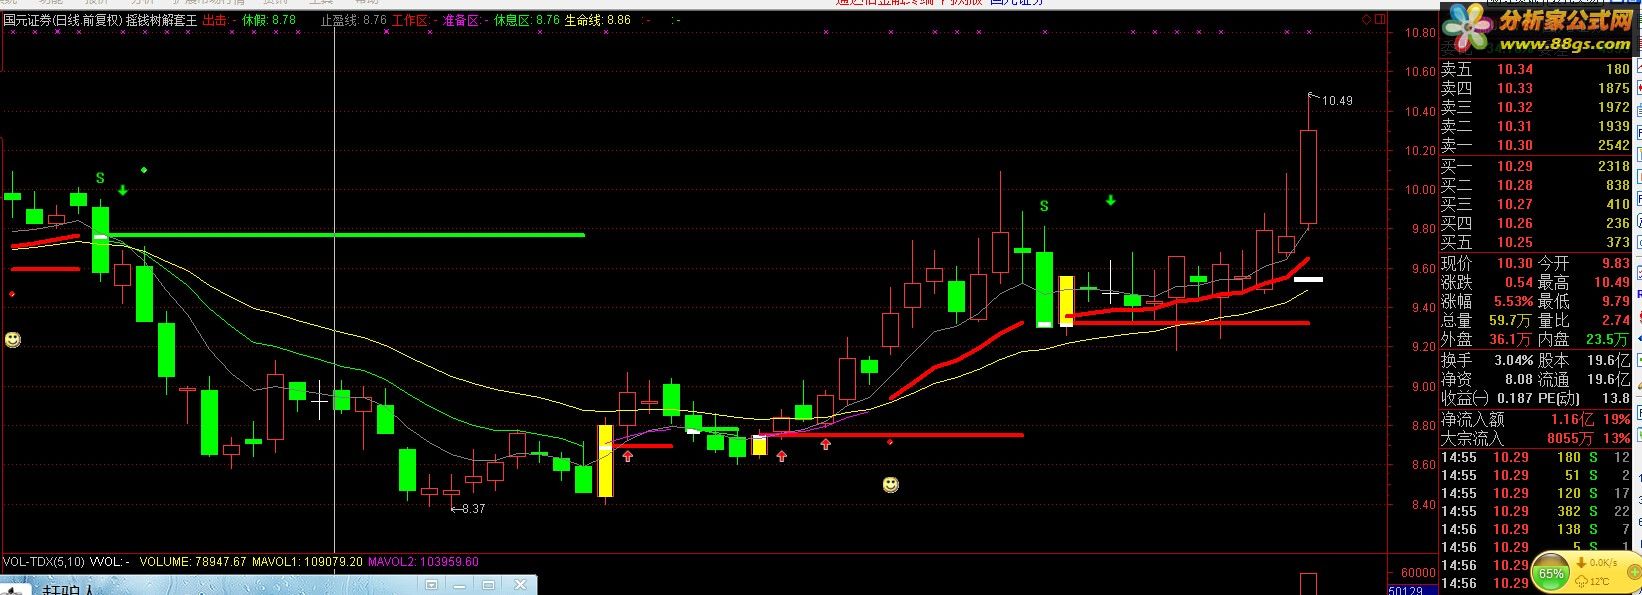Click the 净流入额 1.16亿 row
The height and width of the screenshot is (595, 1642).
(x=1535, y=419)
